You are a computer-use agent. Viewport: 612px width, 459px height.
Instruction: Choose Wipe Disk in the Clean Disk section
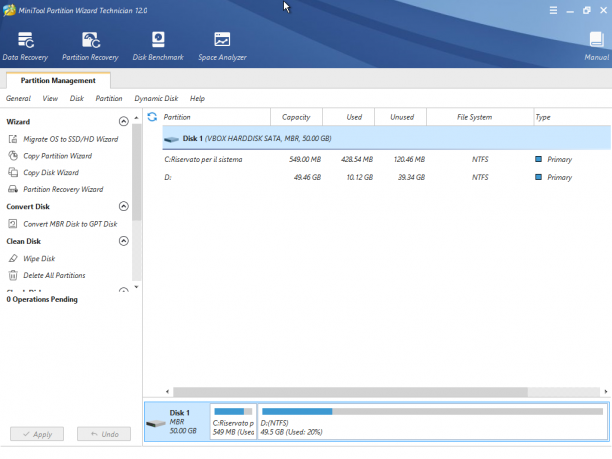click(x=39, y=258)
